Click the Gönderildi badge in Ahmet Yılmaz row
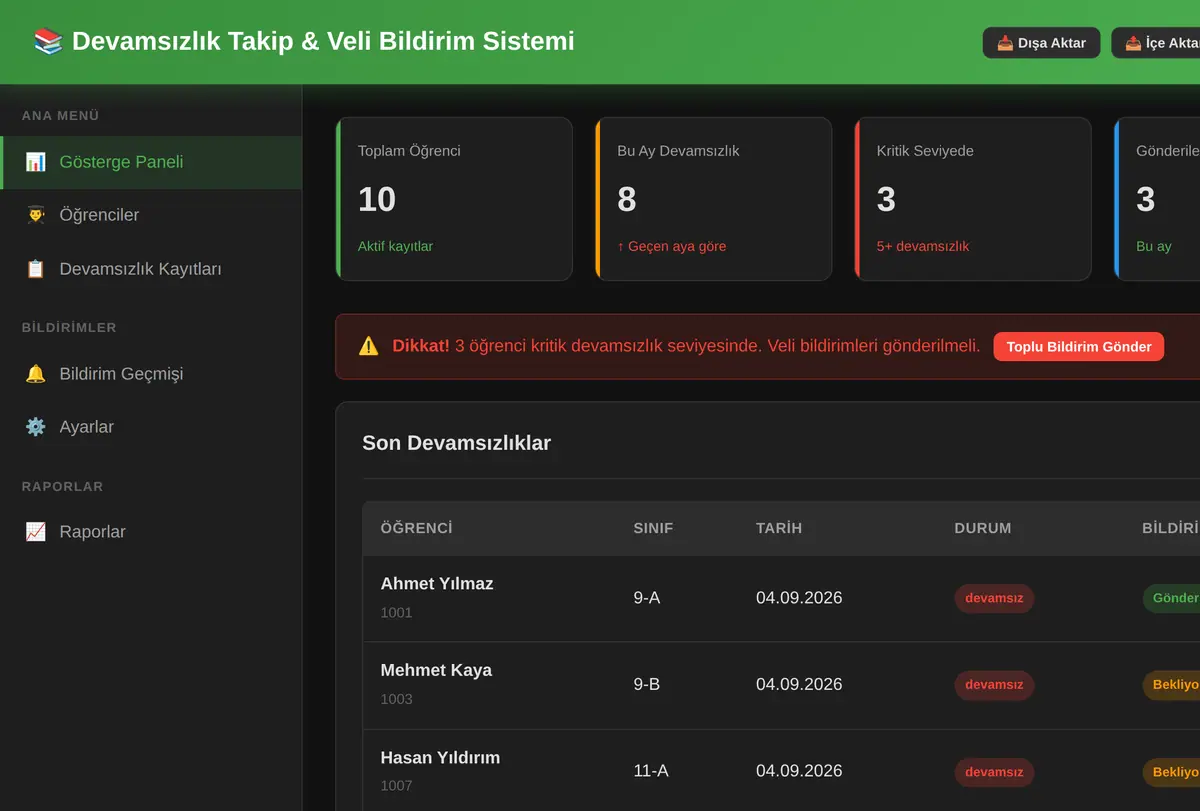This screenshot has height=811, width=1200. click(x=1171, y=598)
